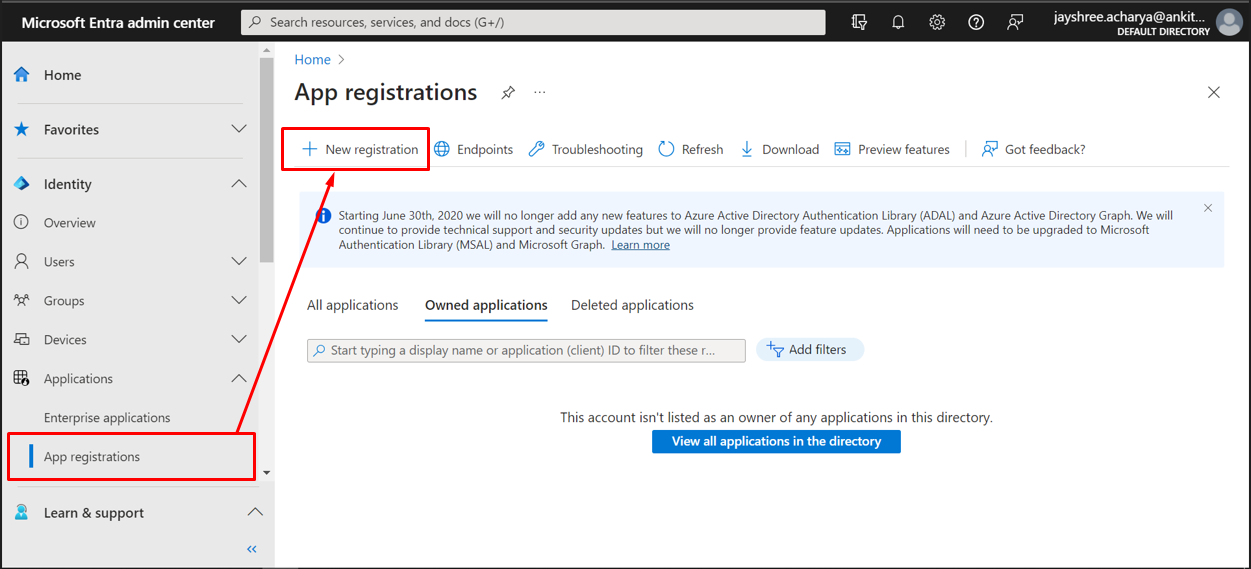The width and height of the screenshot is (1251, 569).
Task: Open the ellipsis more options menu
Action: click(540, 93)
